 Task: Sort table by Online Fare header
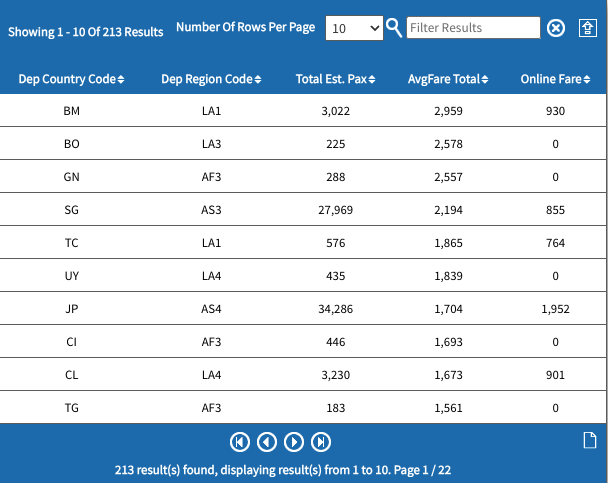(557, 79)
